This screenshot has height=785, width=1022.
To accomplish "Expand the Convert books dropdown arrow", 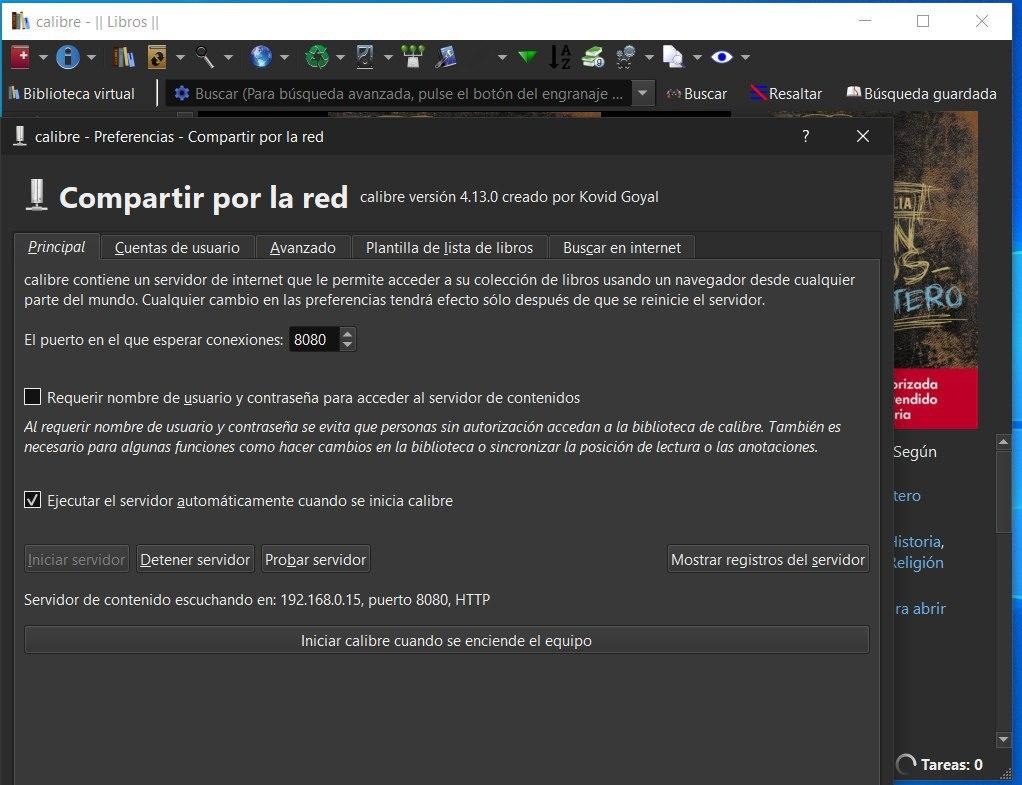I will (x=181, y=57).
